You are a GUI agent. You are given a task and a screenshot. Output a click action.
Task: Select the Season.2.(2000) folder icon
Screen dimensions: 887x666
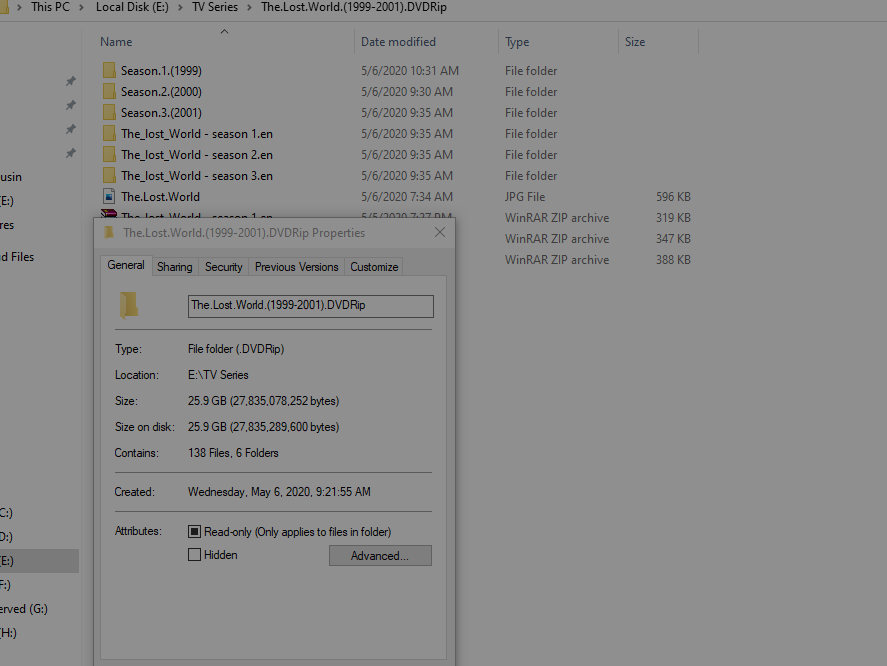109,91
